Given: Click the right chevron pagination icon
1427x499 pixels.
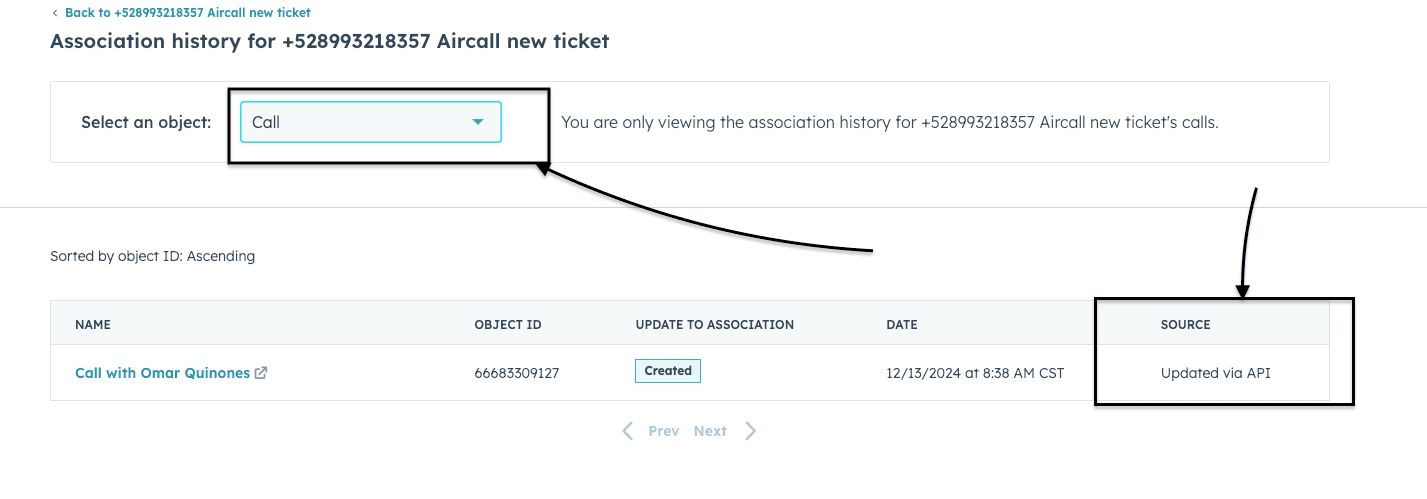Looking at the screenshot, I should 751,431.
